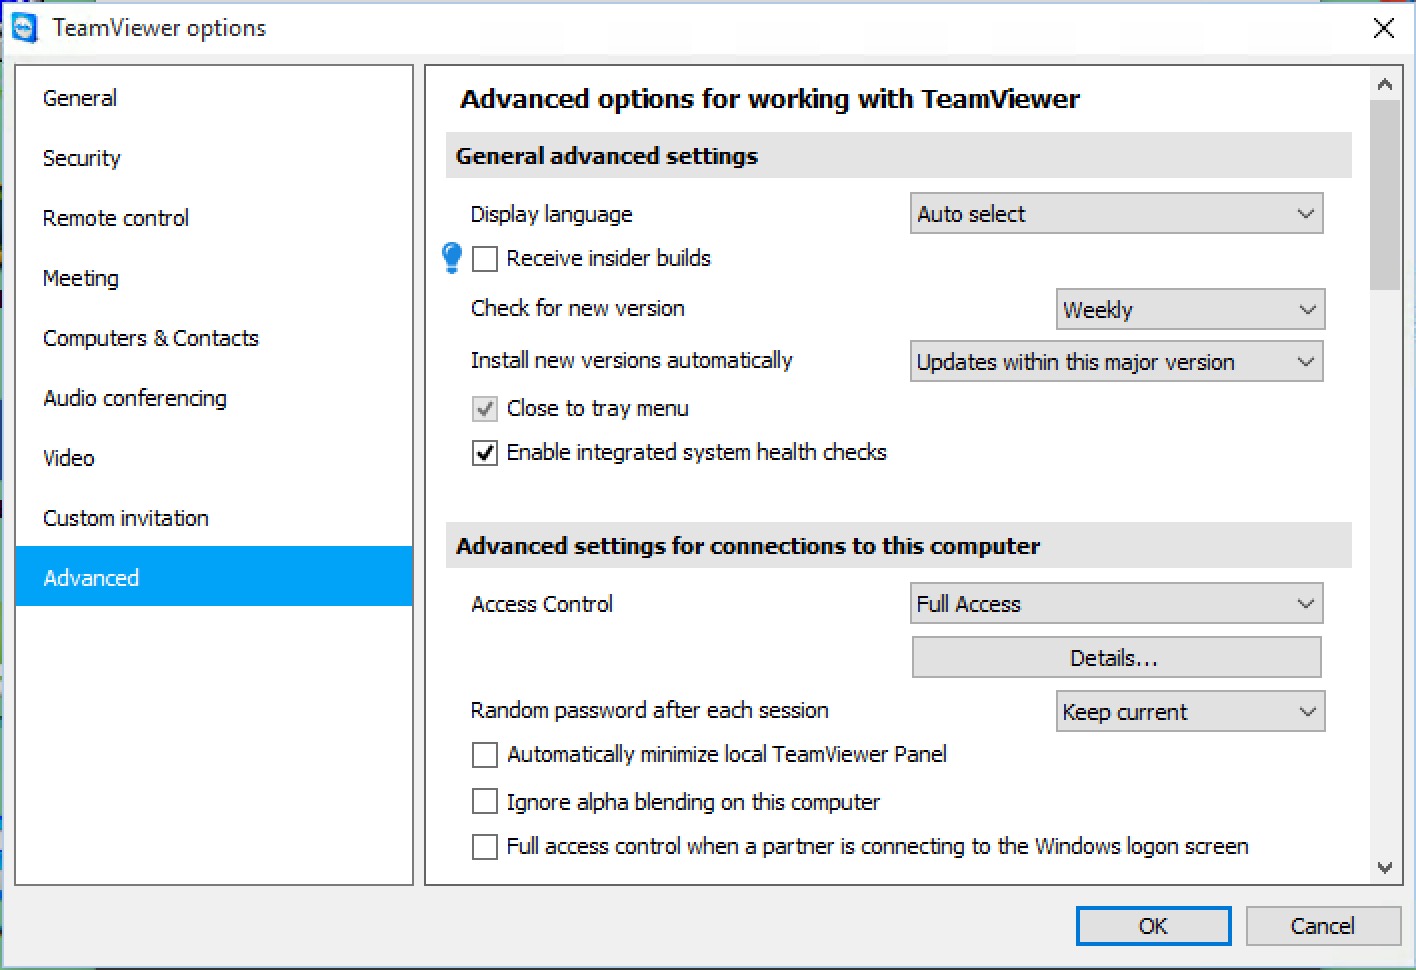Screen dimensions: 1416x970
Task: Select Custom invitation category
Action: click(x=214, y=518)
